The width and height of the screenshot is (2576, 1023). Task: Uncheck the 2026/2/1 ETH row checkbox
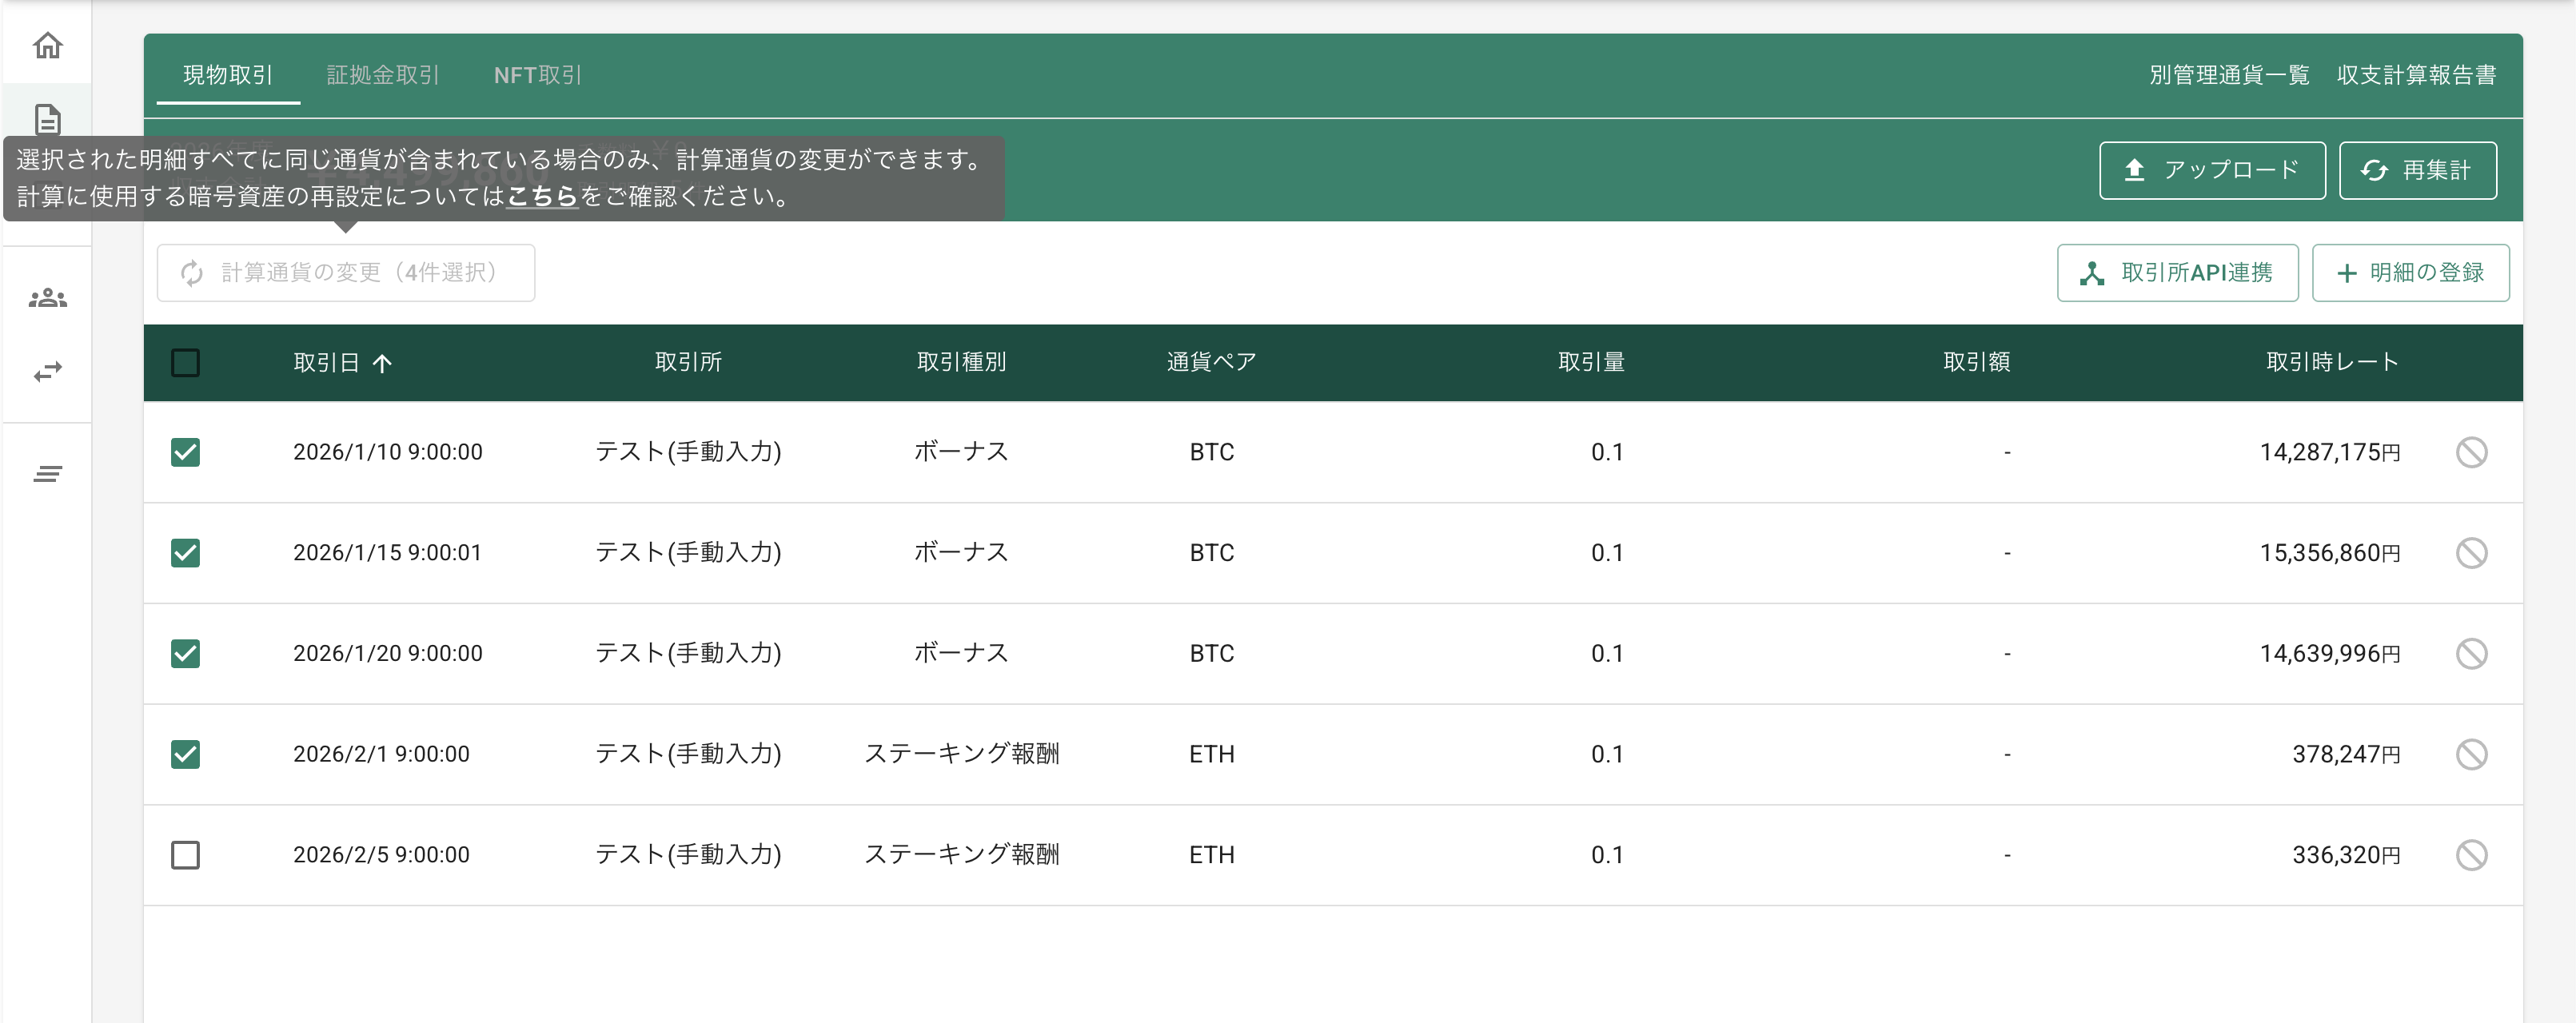(185, 754)
